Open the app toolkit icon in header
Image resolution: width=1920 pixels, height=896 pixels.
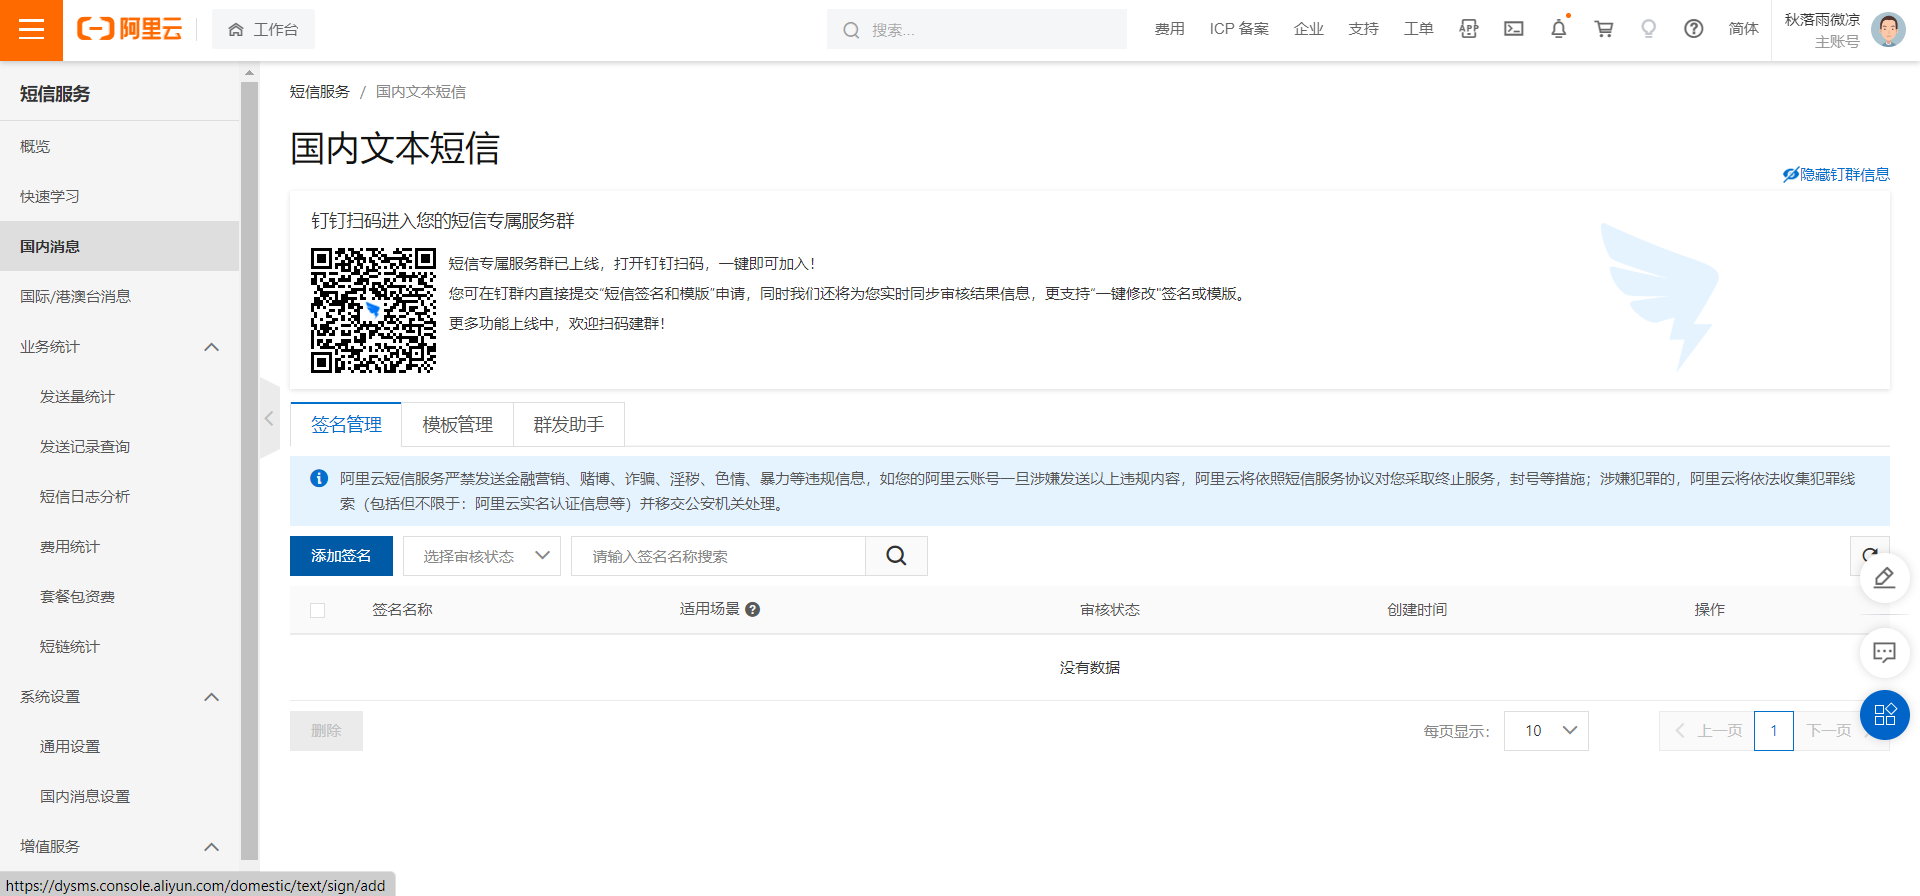[1468, 29]
